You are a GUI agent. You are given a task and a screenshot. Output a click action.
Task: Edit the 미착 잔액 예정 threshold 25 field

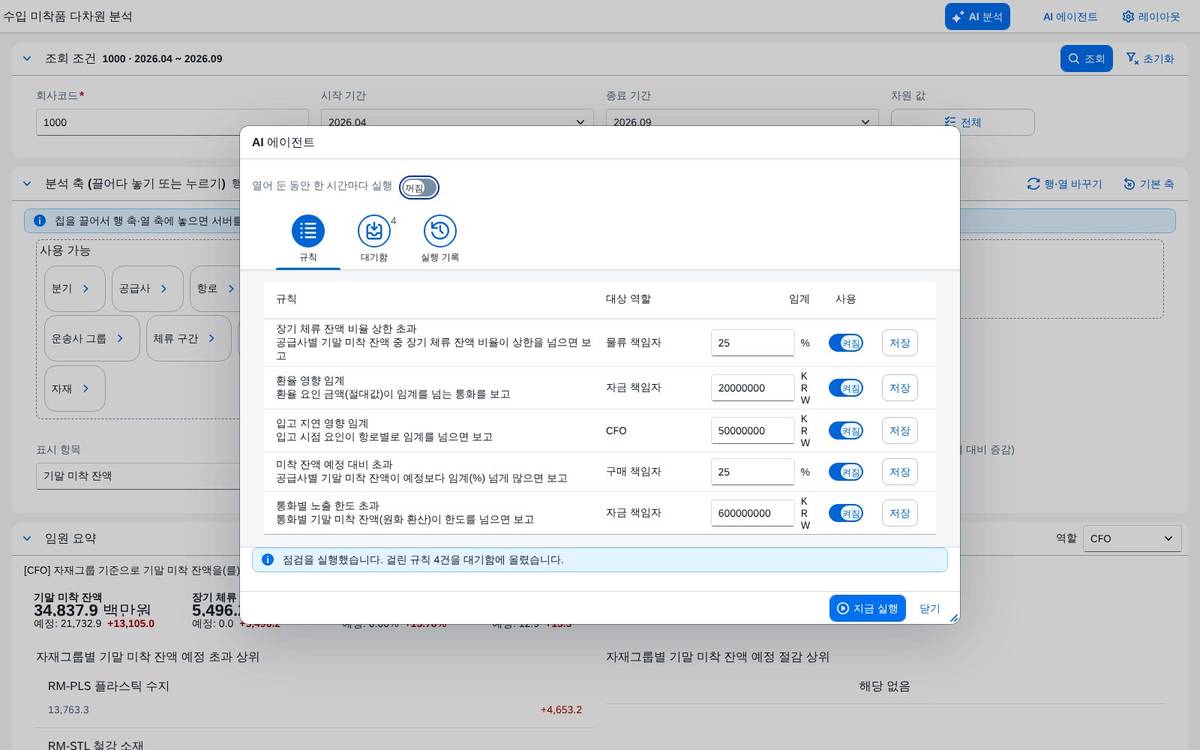(753, 472)
